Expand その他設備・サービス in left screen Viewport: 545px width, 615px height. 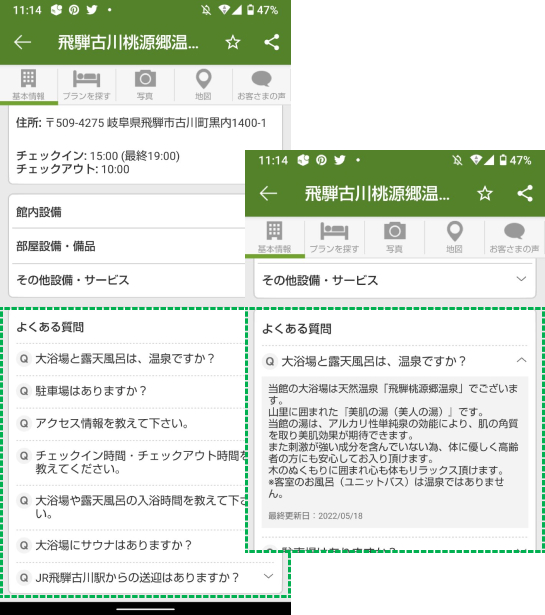(129, 280)
